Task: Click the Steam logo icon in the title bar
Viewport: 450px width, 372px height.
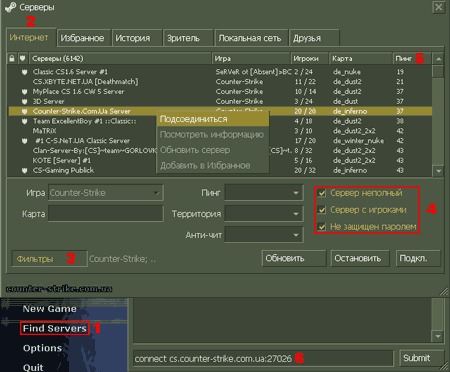Action: point(11,7)
